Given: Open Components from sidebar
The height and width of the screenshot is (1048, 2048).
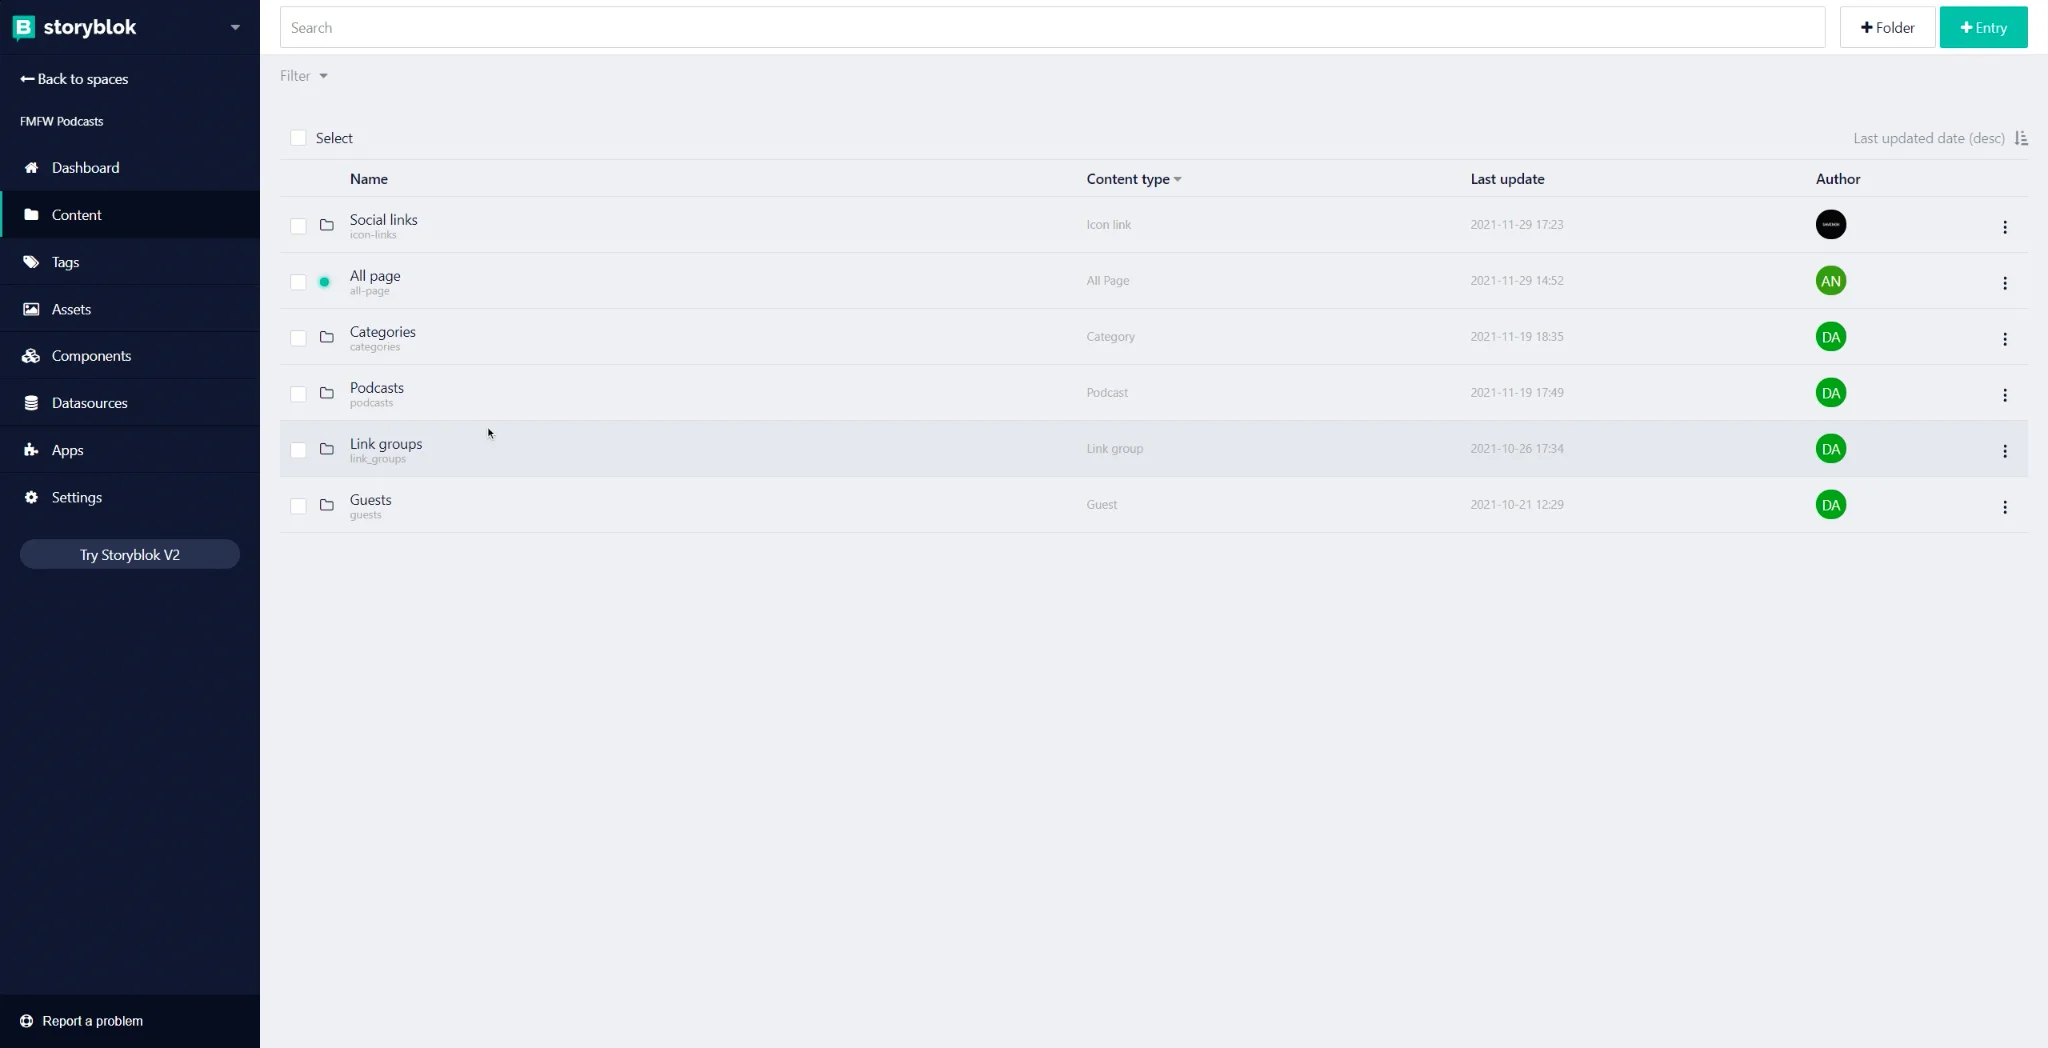Looking at the screenshot, I should (130, 356).
